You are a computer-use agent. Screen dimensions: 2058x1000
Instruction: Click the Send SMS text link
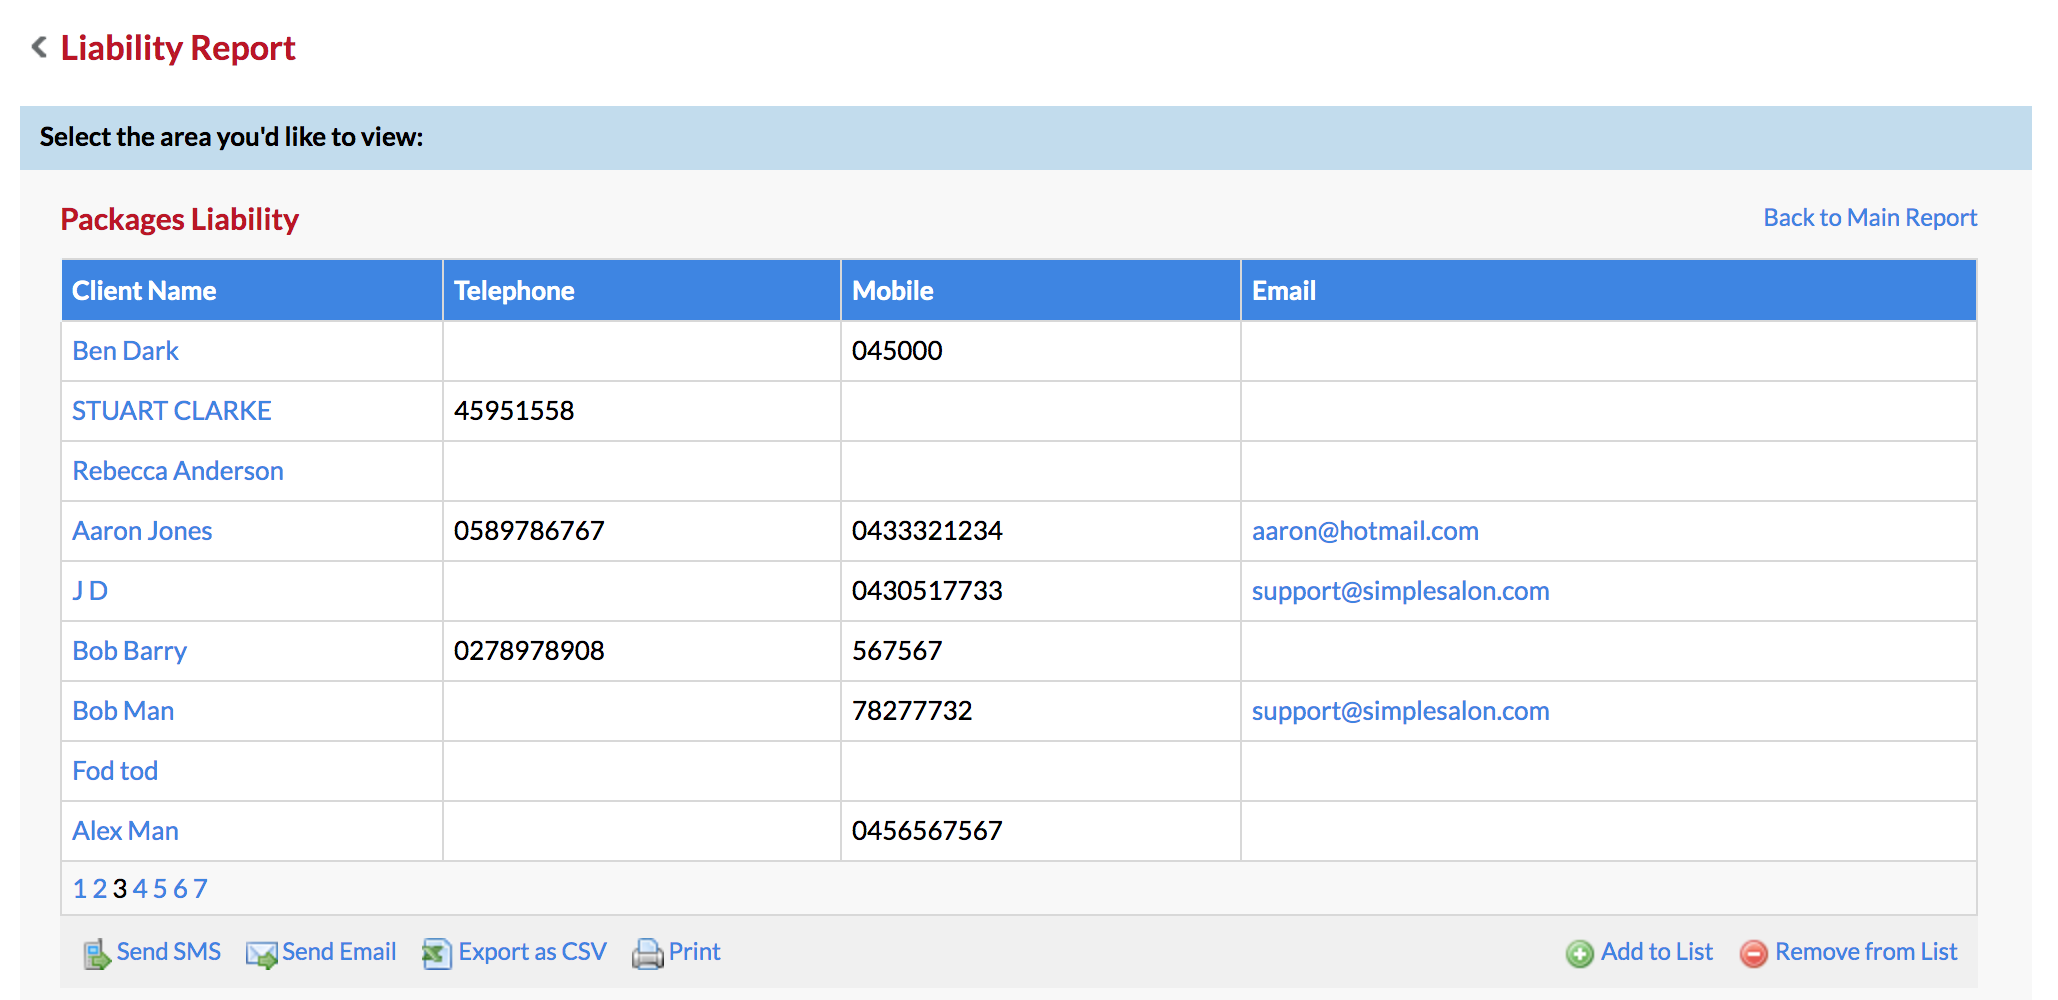[x=169, y=952]
